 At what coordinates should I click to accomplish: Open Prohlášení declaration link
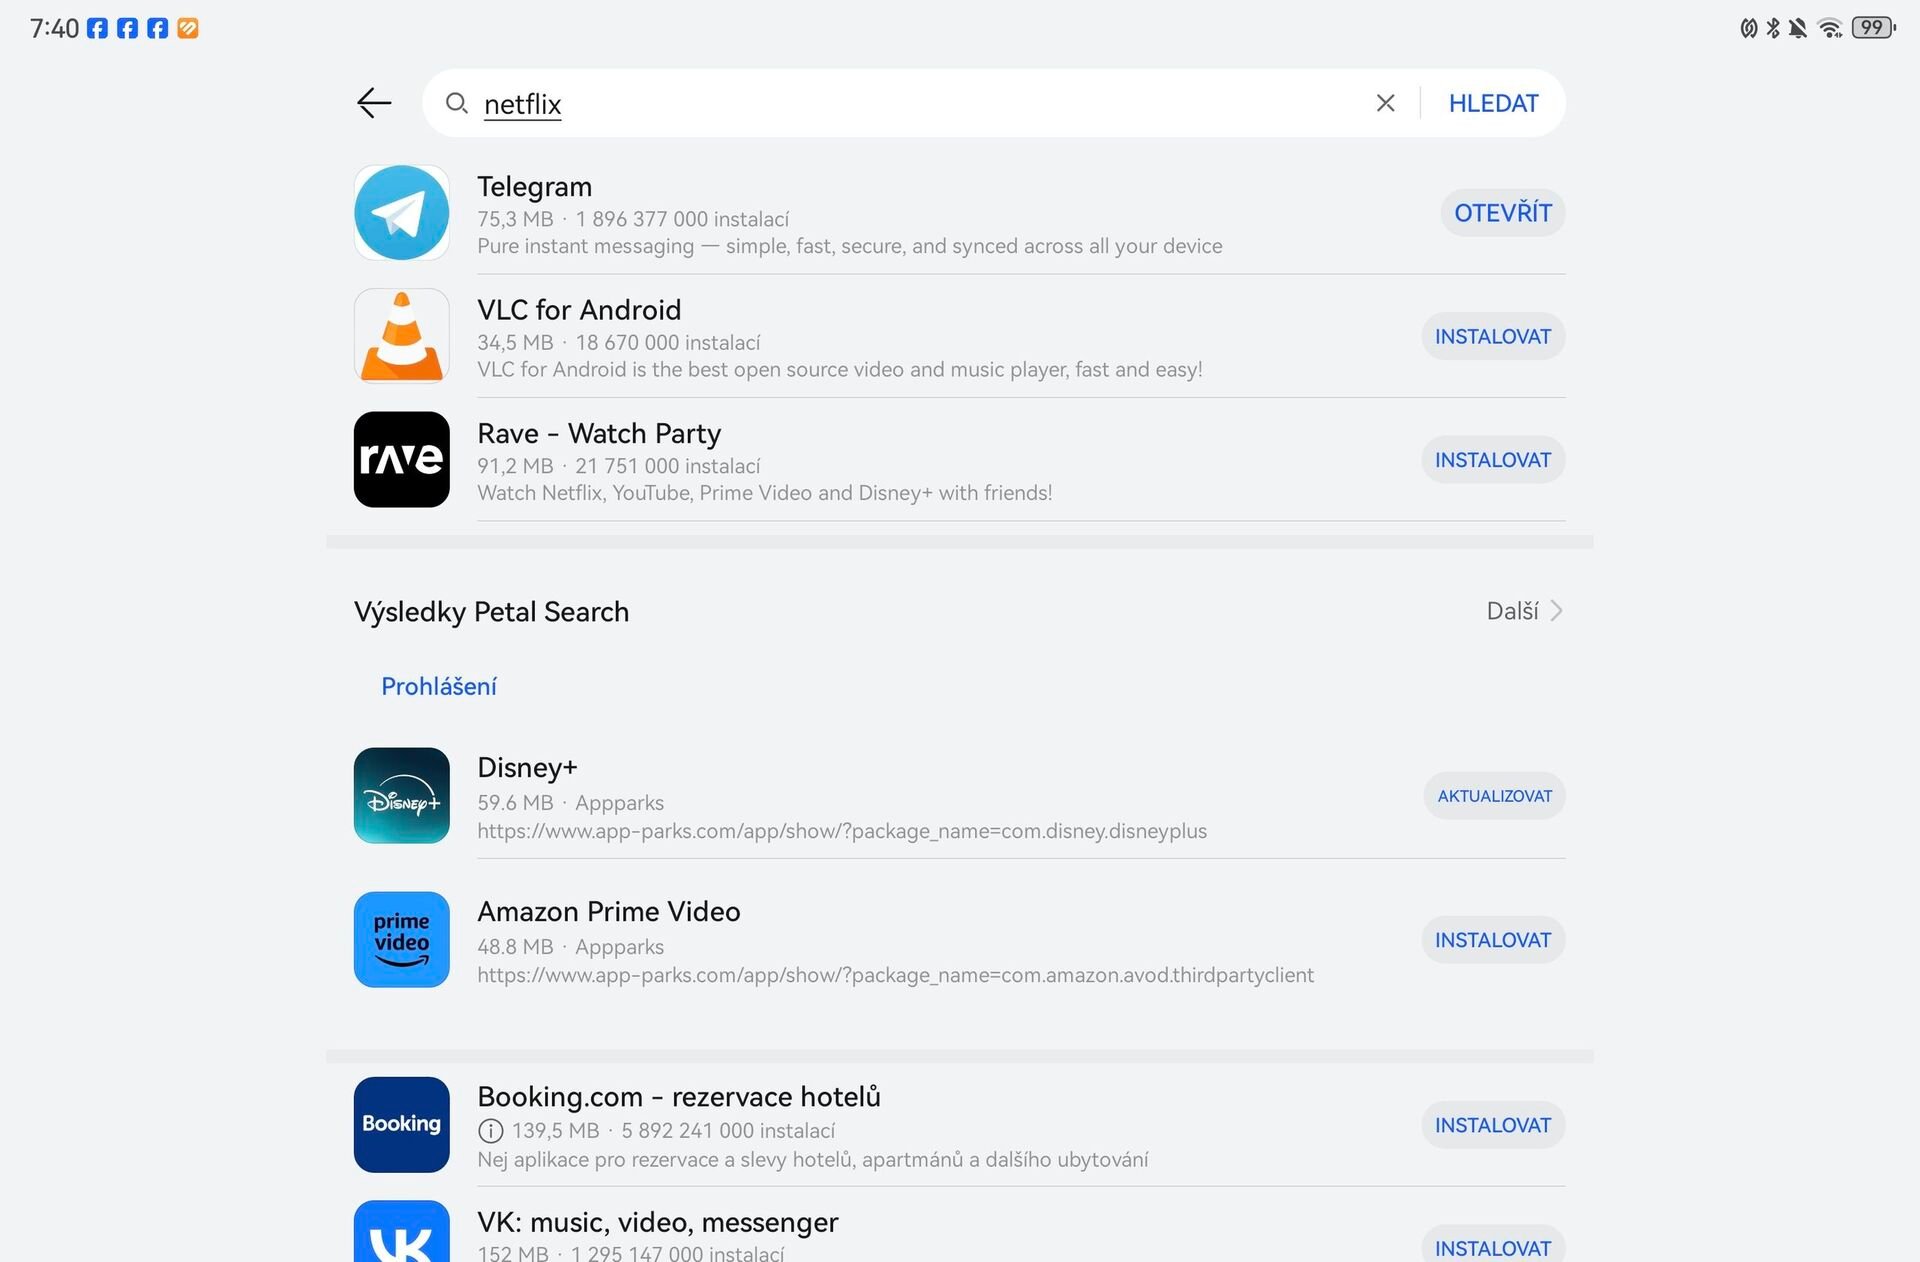point(438,686)
